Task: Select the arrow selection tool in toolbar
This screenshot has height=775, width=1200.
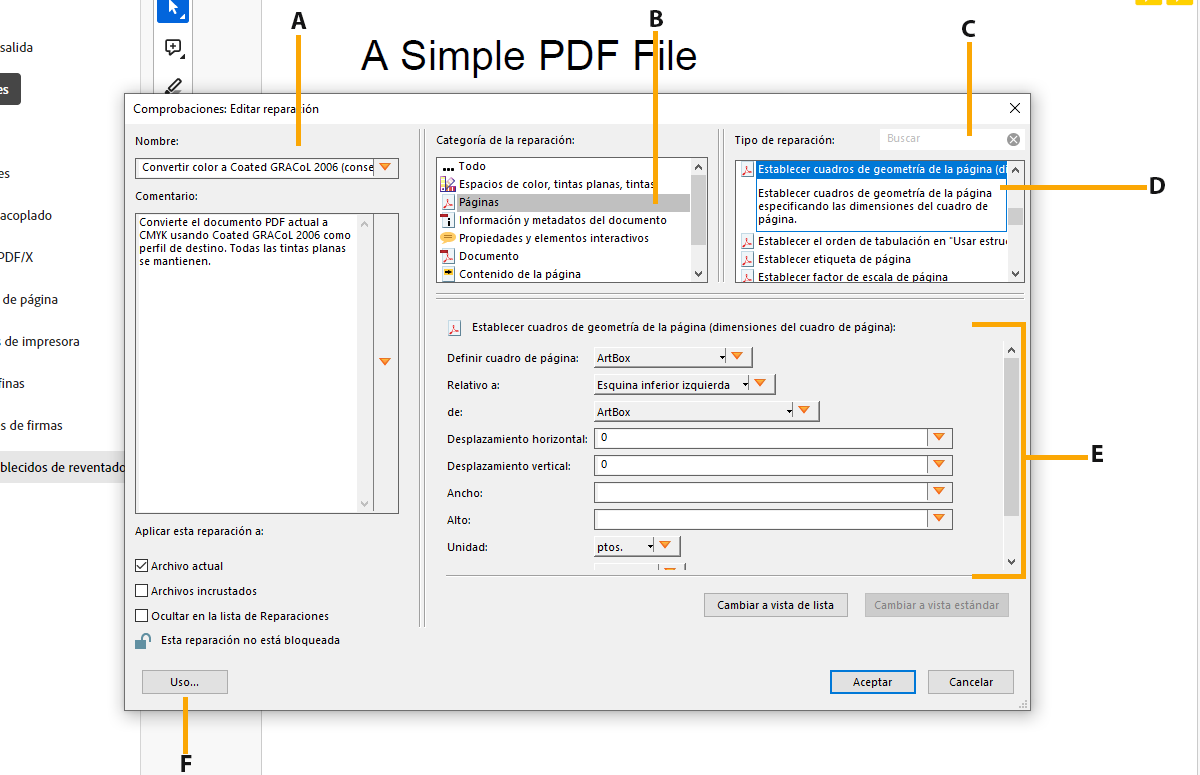Action: point(173,10)
